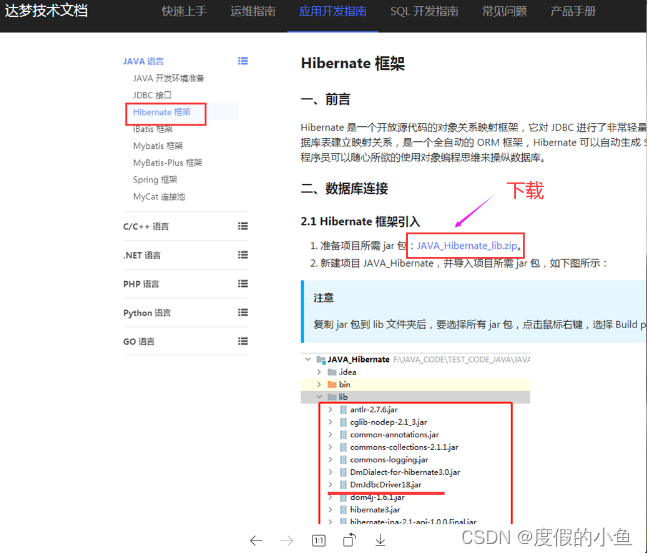This screenshot has height=556, width=648.
Task: Expand the bin folder chevron
Action: [319, 384]
